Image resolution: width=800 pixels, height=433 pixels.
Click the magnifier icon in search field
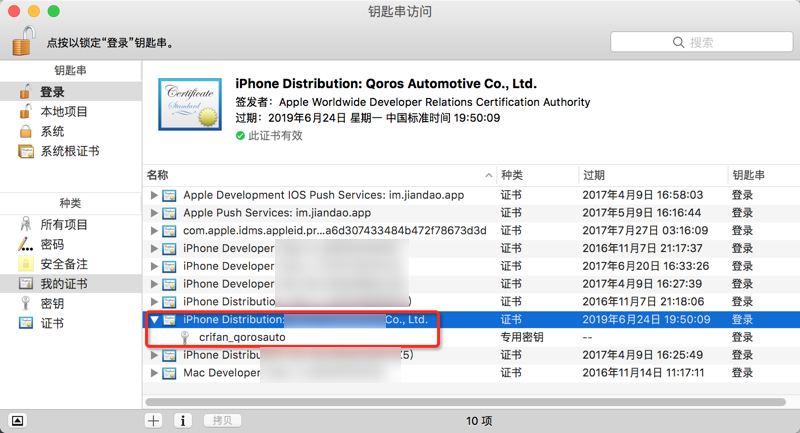678,42
